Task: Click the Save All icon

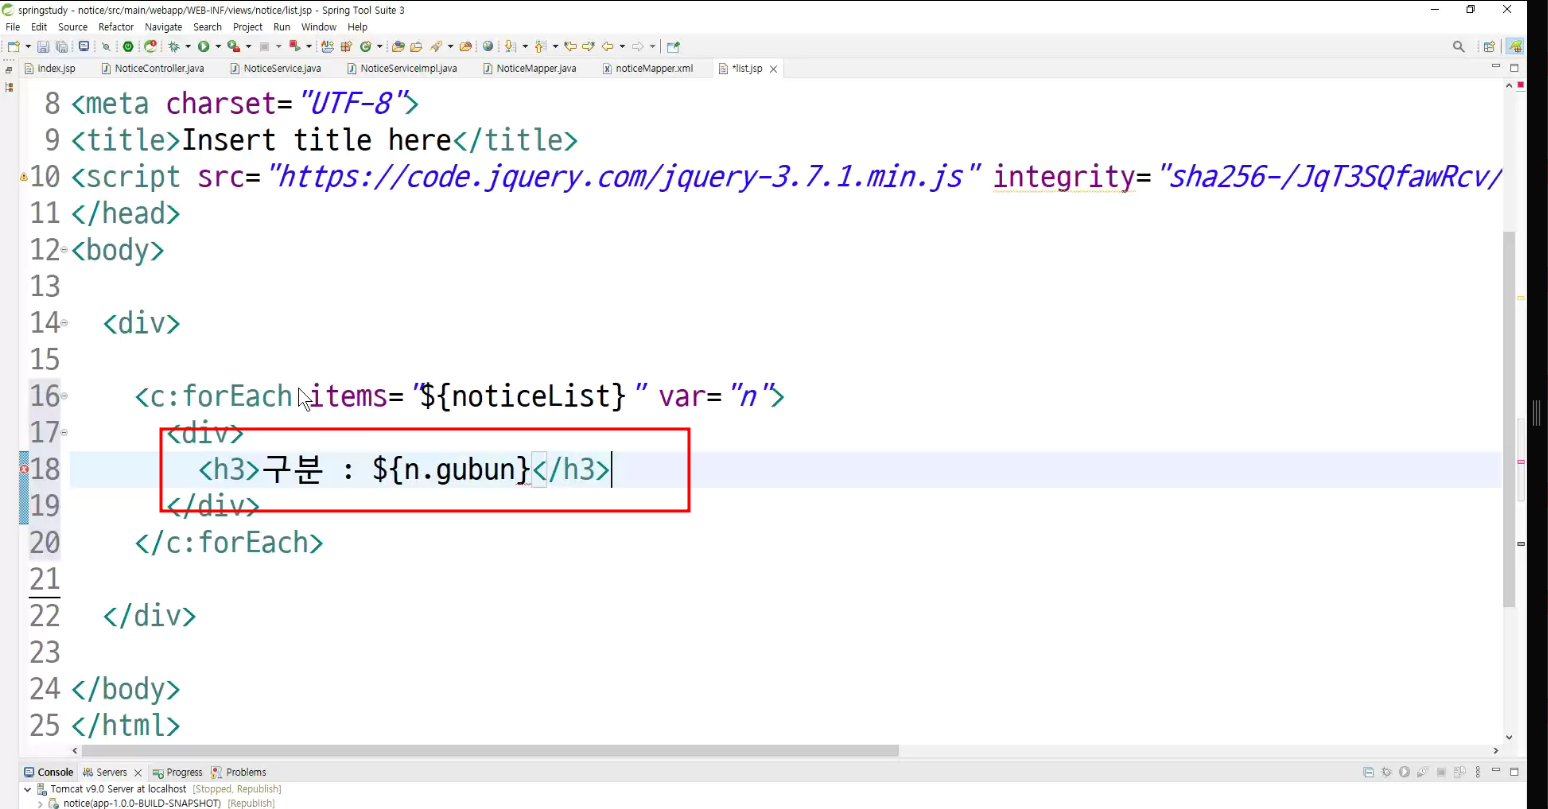Action: 61,46
